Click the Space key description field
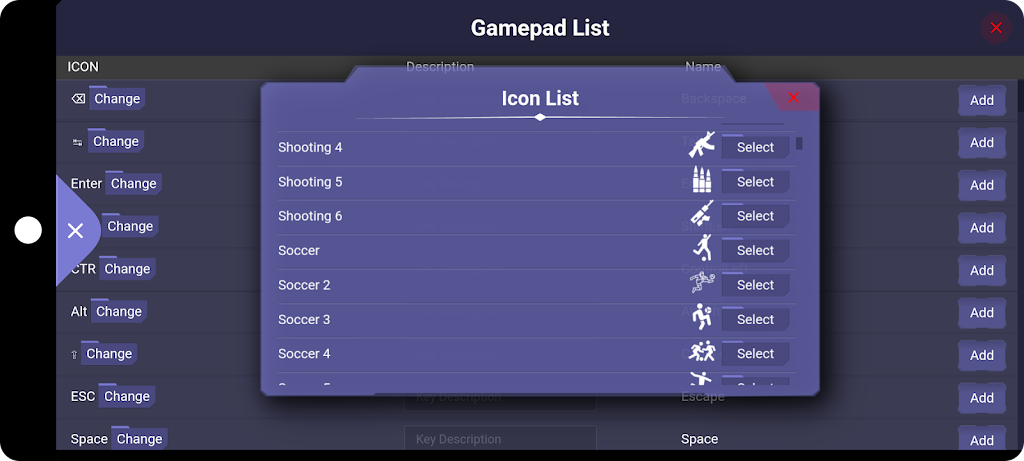The image size is (1024, 461). point(500,439)
